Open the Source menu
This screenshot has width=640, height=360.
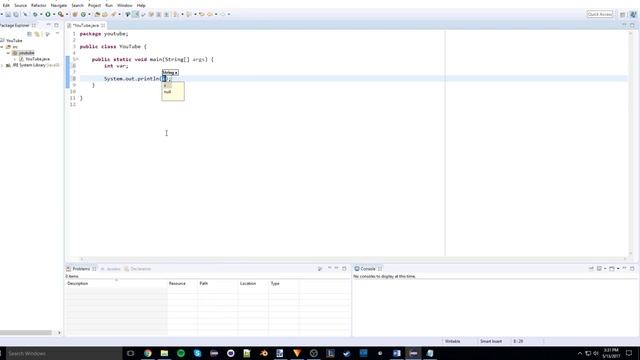tap(20, 5)
